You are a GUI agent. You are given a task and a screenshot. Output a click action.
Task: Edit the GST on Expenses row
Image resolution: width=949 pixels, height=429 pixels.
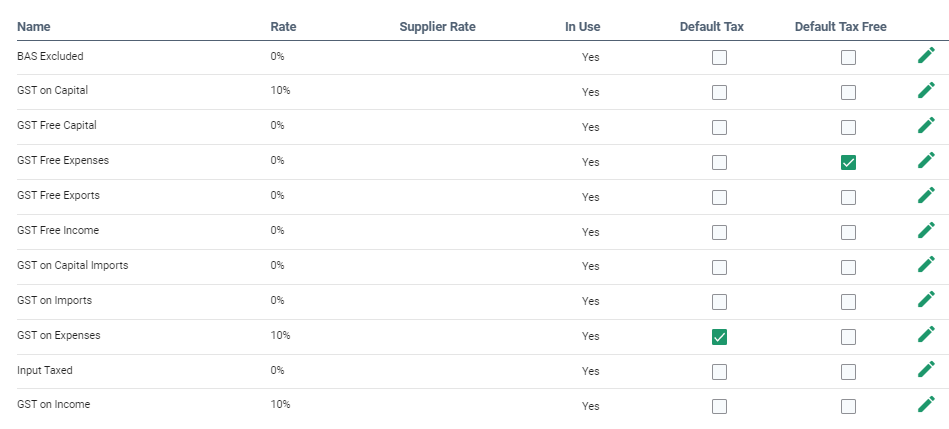pyautogui.click(x=926, y=336)
